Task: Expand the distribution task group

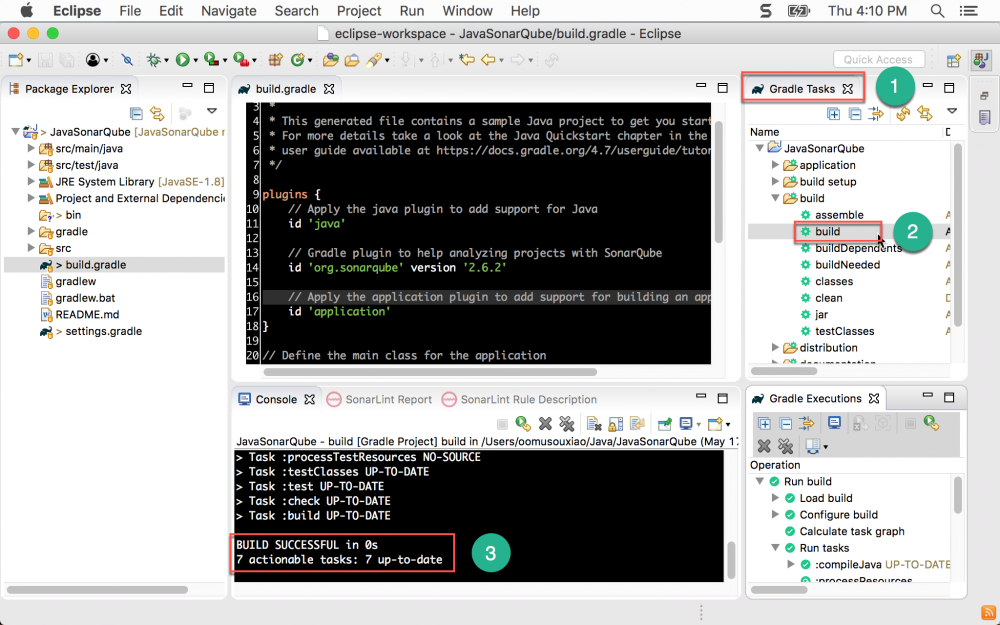Action: 776,348
